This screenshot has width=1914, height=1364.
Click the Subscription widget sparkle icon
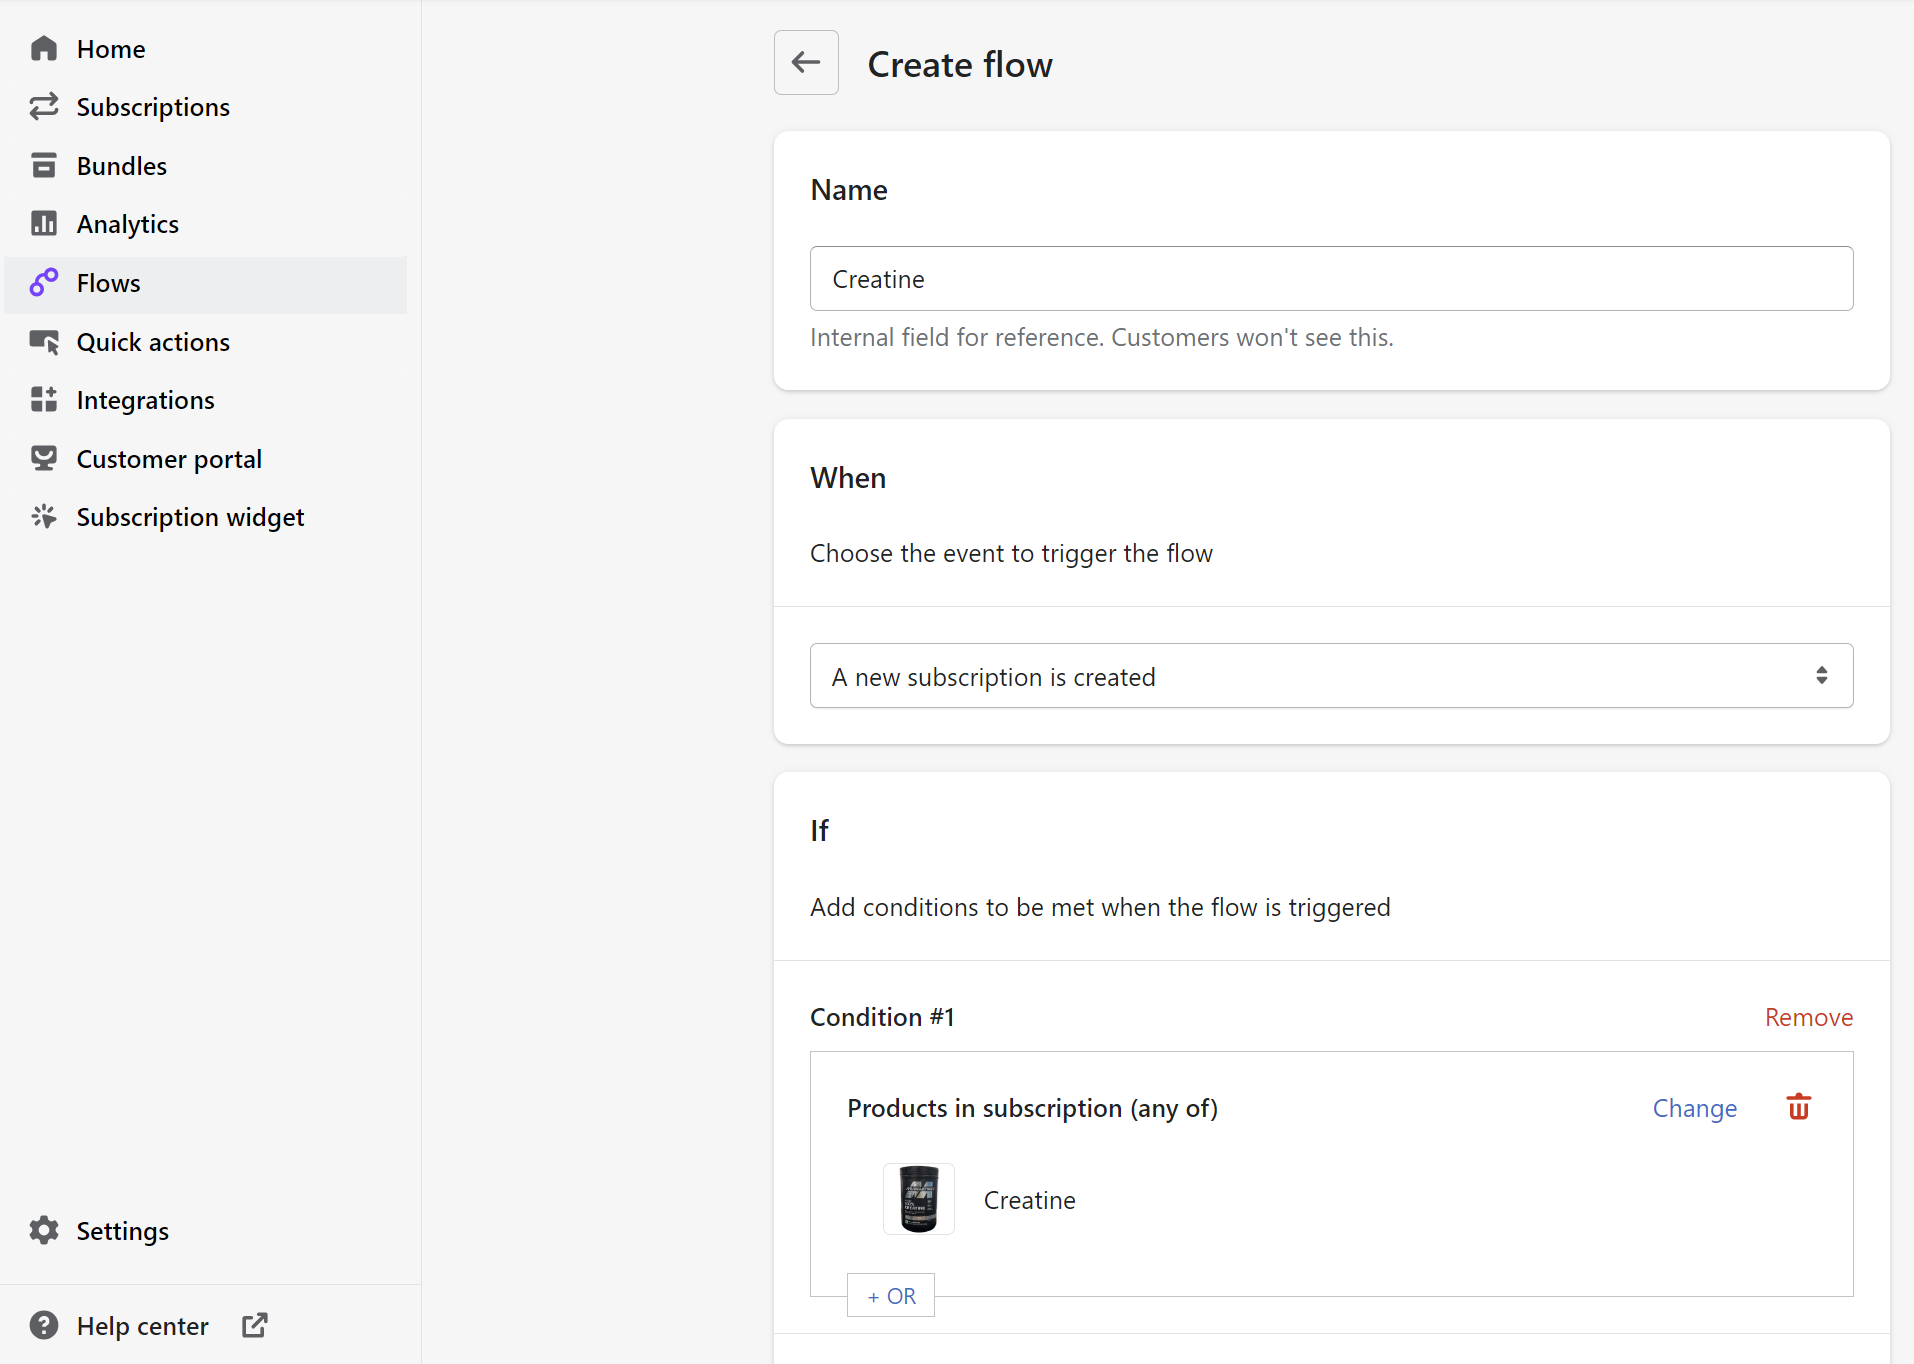click(x=44, y=517)
